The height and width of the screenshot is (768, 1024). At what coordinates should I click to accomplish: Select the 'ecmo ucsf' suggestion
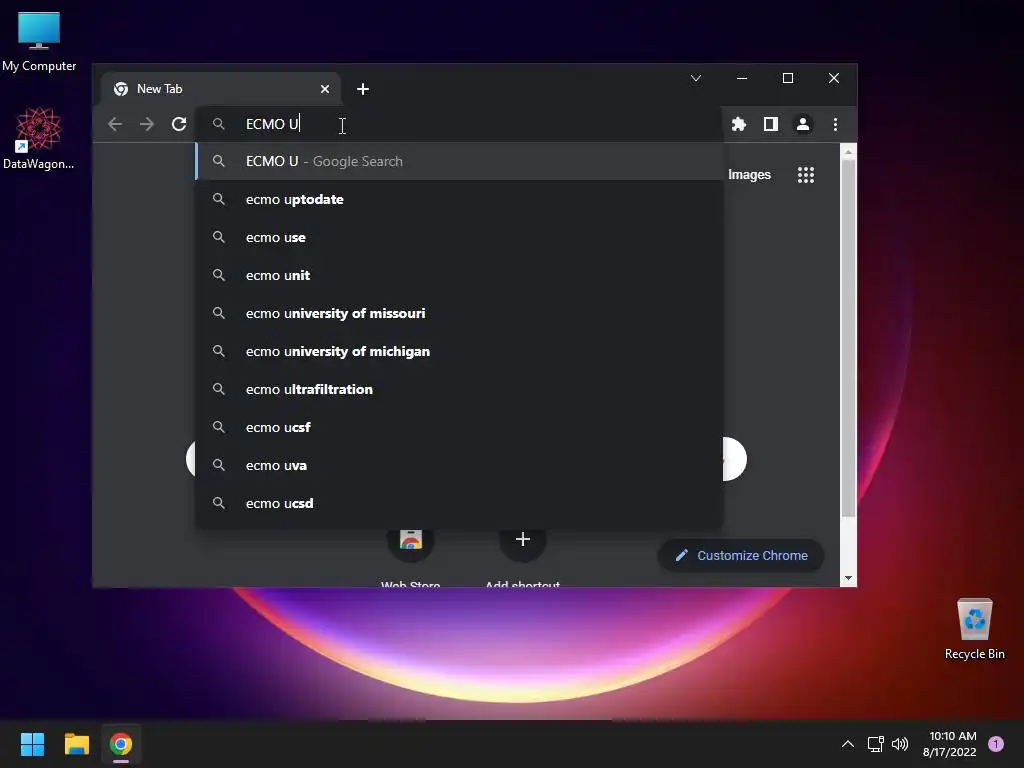460,427
